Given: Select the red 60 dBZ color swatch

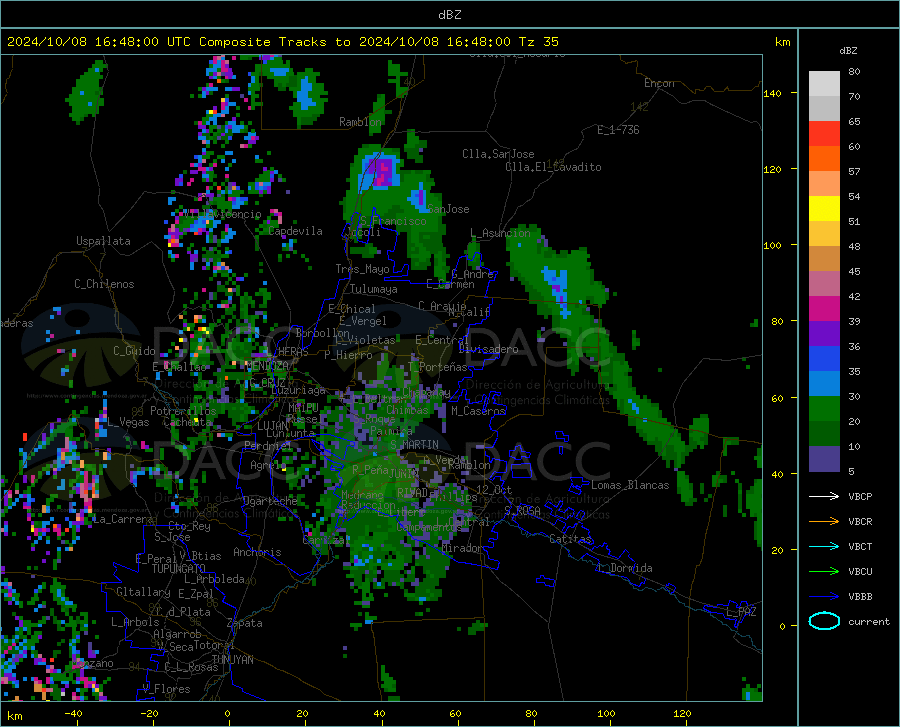Looking at the screenshot, I should click(x=824, y=134).
